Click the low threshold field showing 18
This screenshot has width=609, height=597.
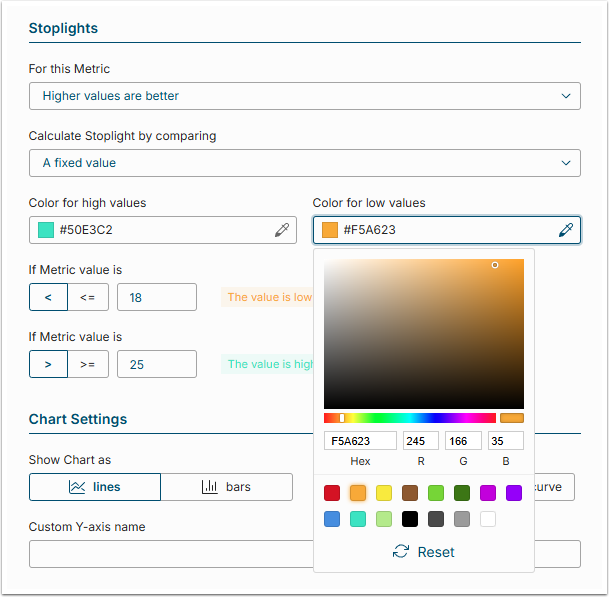157,297
